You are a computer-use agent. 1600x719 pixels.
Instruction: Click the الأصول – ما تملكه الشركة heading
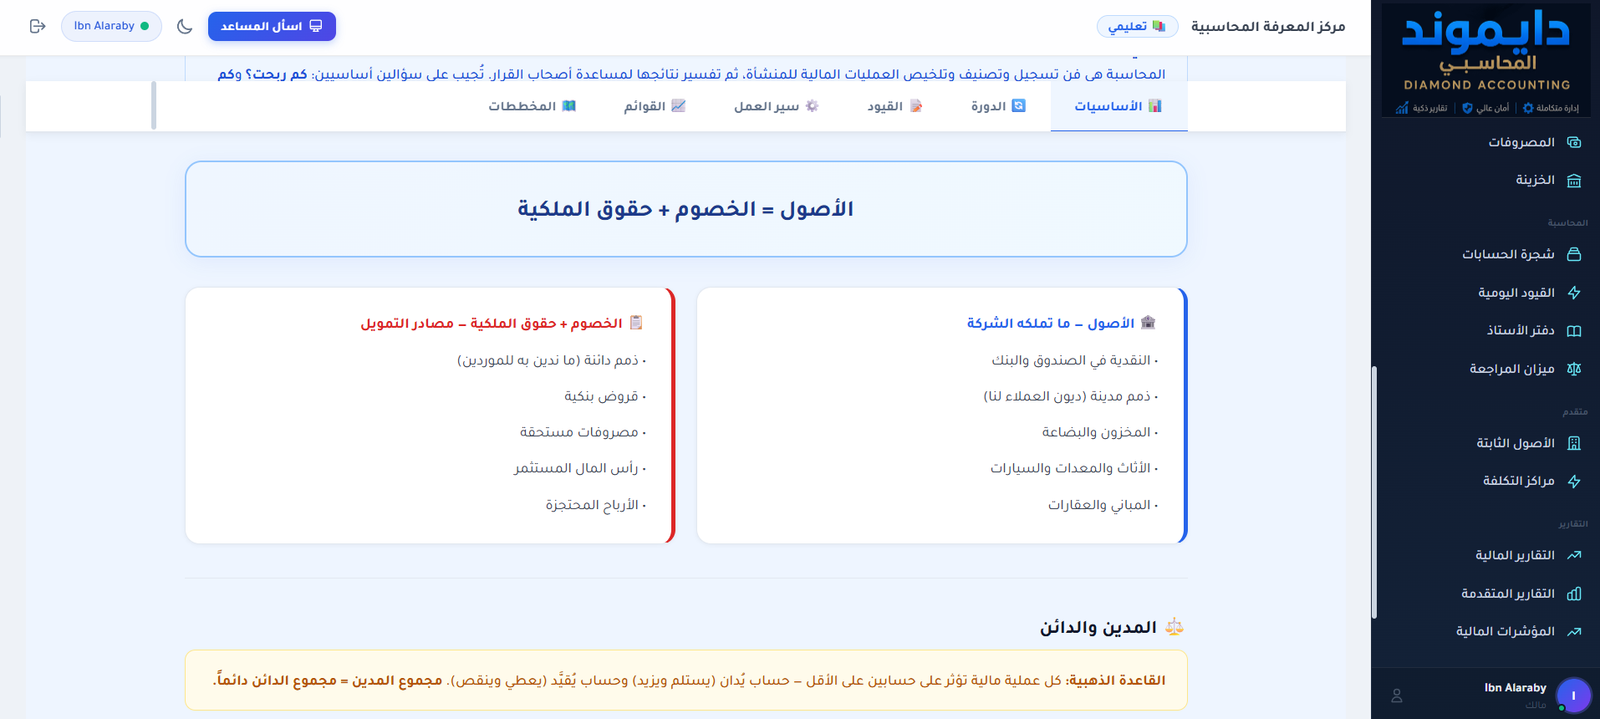pyautogui.click(x=1050, y=323)
